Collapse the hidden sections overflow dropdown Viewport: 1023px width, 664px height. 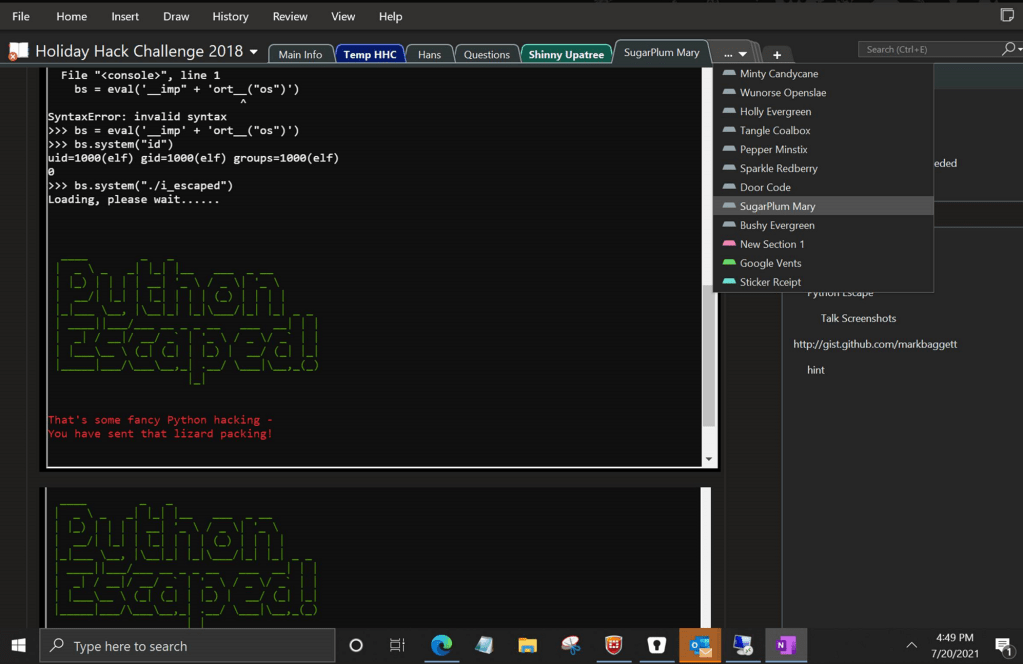(x=735, y=54)
